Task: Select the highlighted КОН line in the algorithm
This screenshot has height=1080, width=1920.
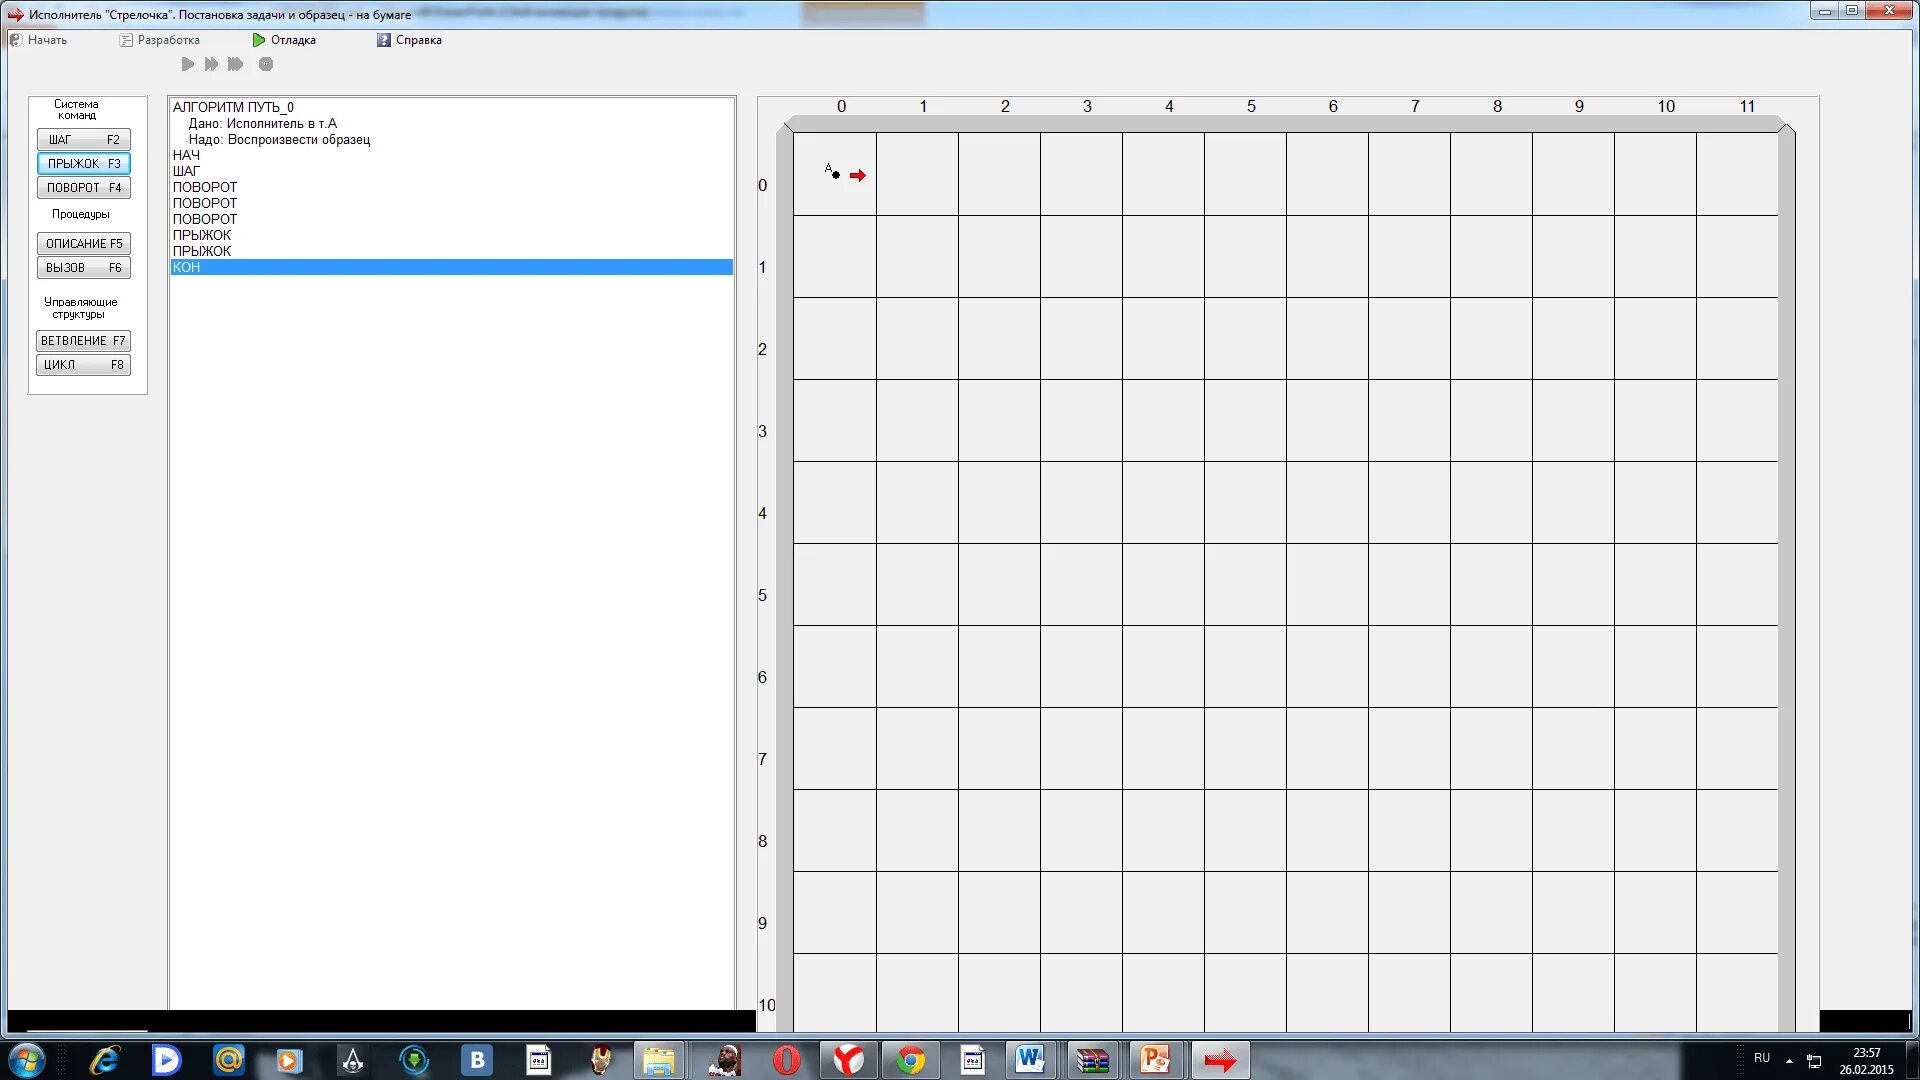Action: click(x=187, y=267)
